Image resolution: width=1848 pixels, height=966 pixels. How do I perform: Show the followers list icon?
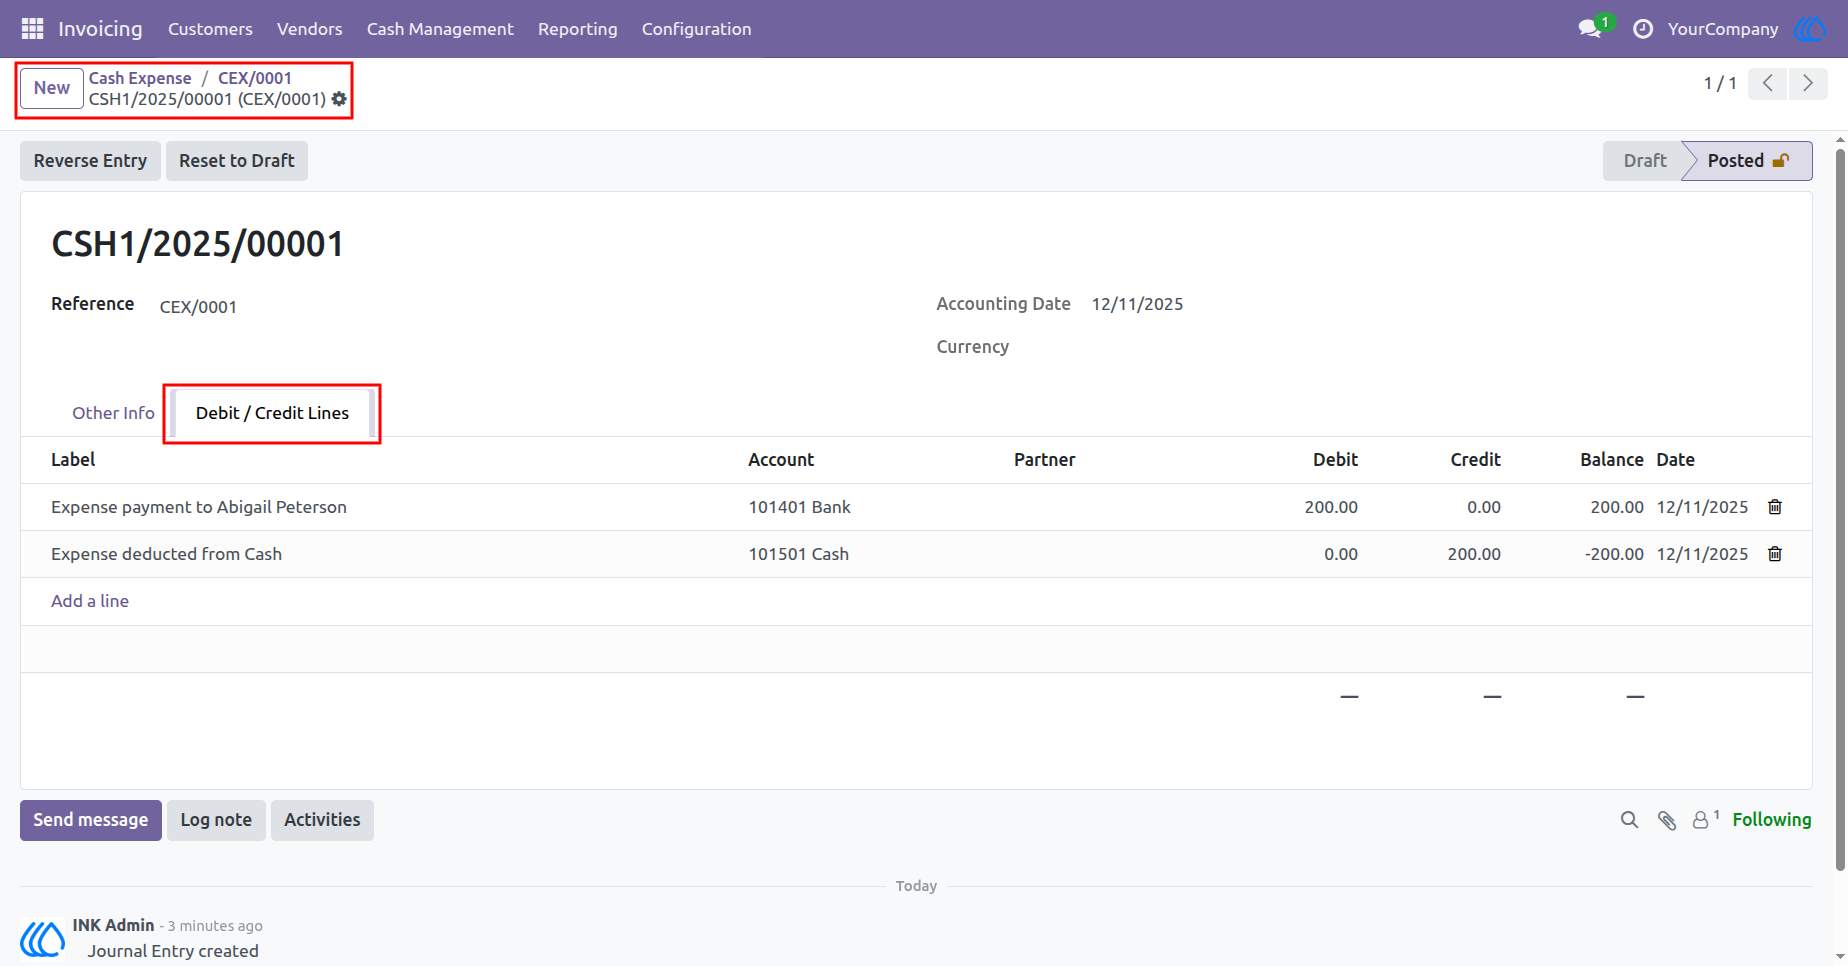[x=1705, y=820]
